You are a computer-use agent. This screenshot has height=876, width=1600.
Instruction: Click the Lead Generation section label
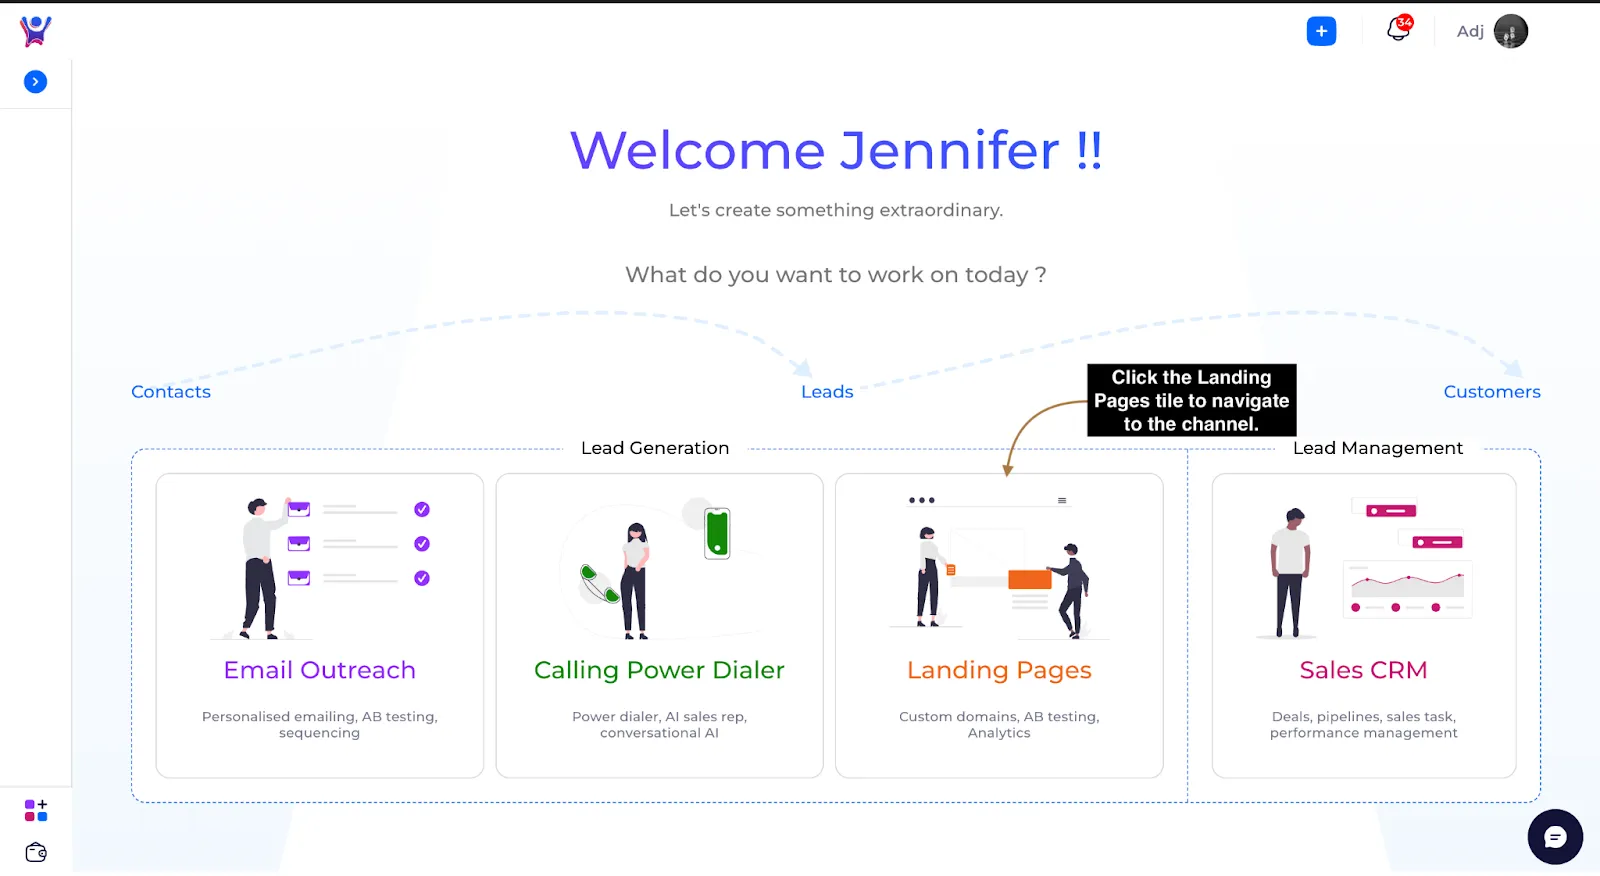click(x=655, y=448)
